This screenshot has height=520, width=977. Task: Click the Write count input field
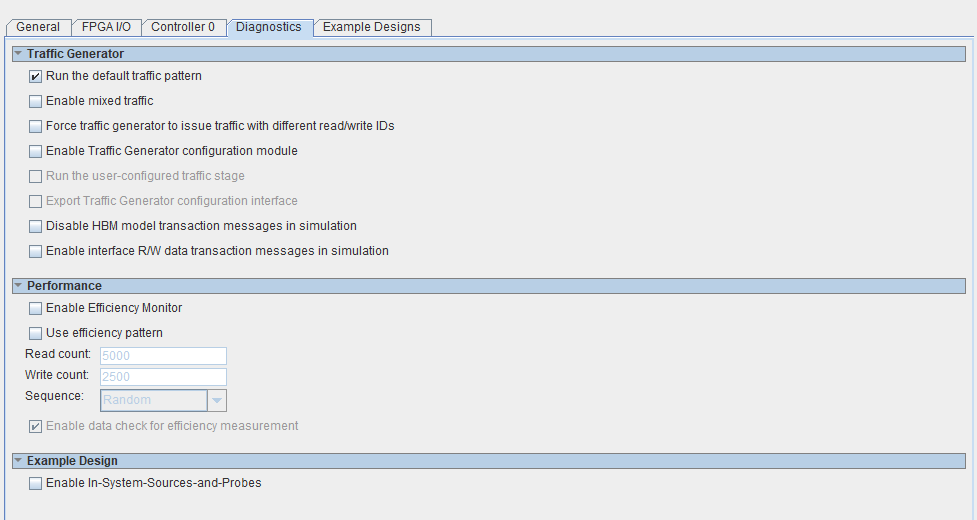coord(162,377)
